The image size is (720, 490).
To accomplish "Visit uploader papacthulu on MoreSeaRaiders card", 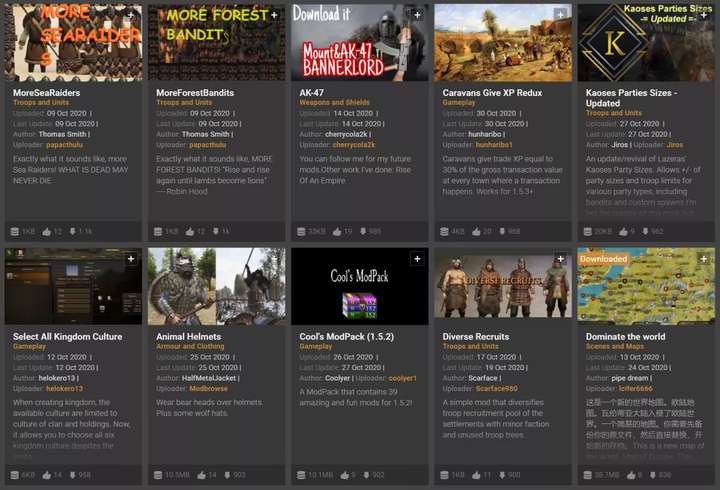I will click(64, 145).
